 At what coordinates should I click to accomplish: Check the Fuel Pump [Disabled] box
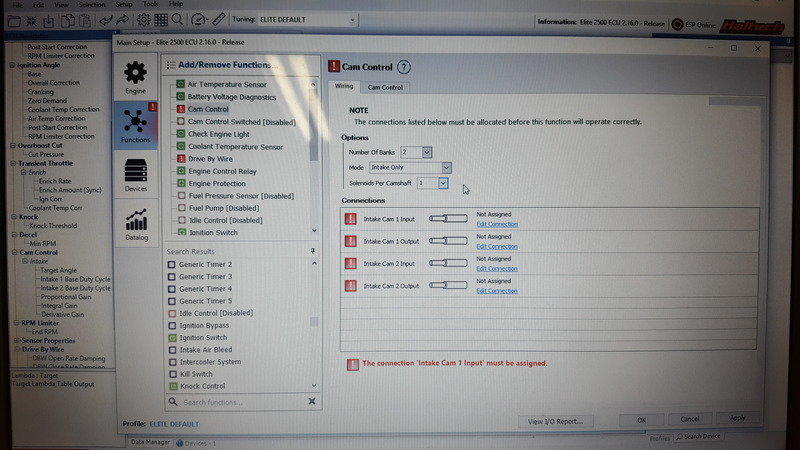coord(181,208)
